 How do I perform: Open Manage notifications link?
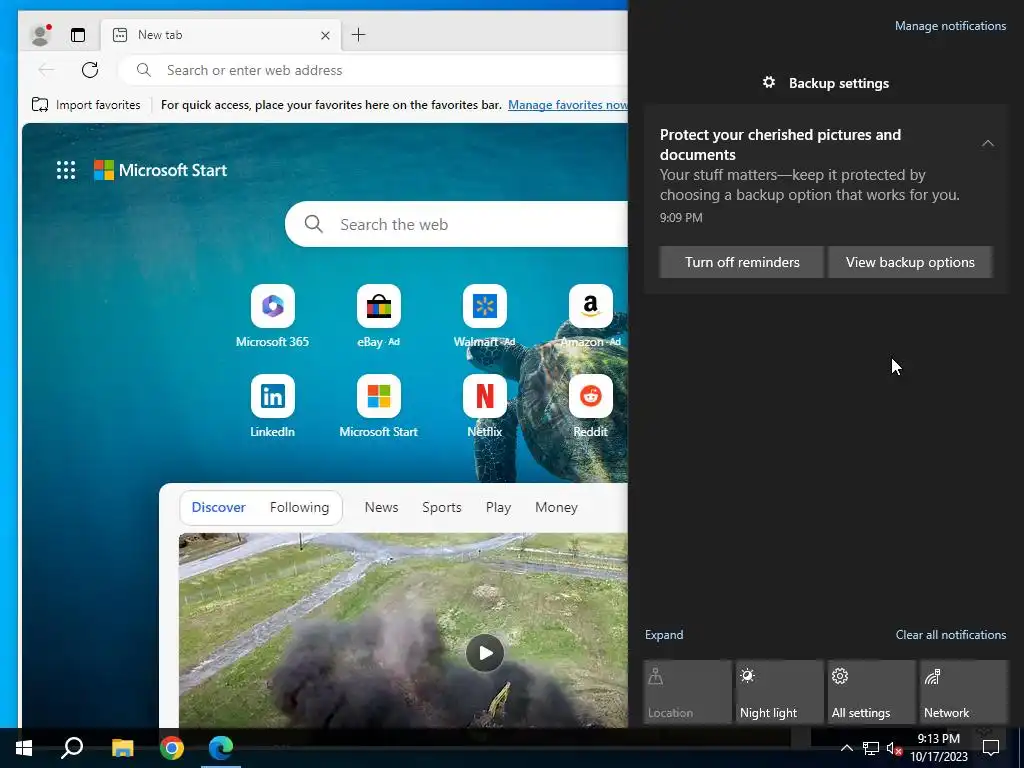pyautogui.click(x=950, y=26)
